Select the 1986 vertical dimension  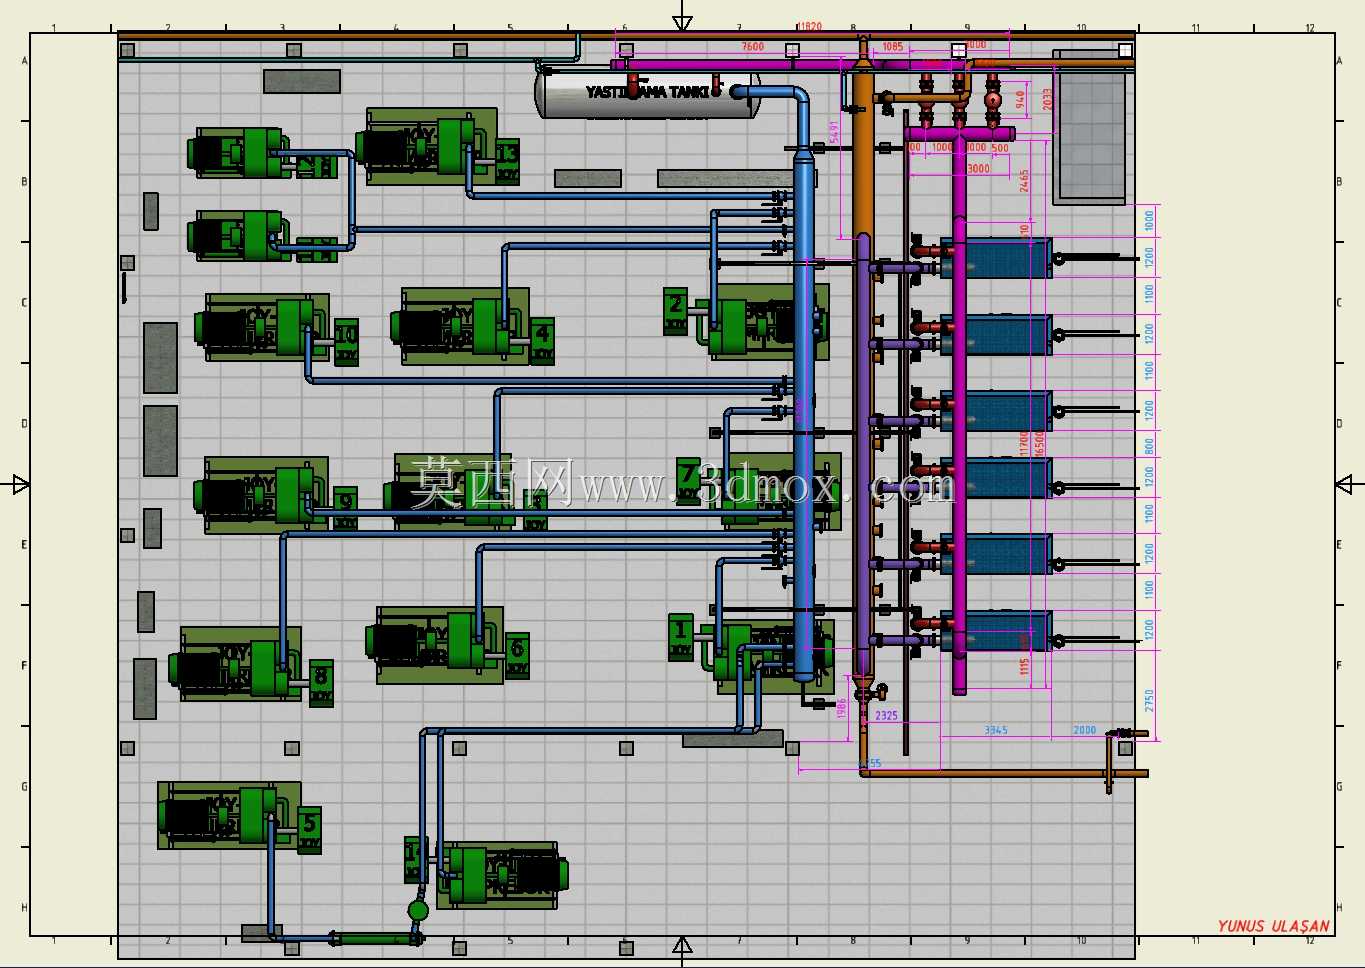coord(842,708)
